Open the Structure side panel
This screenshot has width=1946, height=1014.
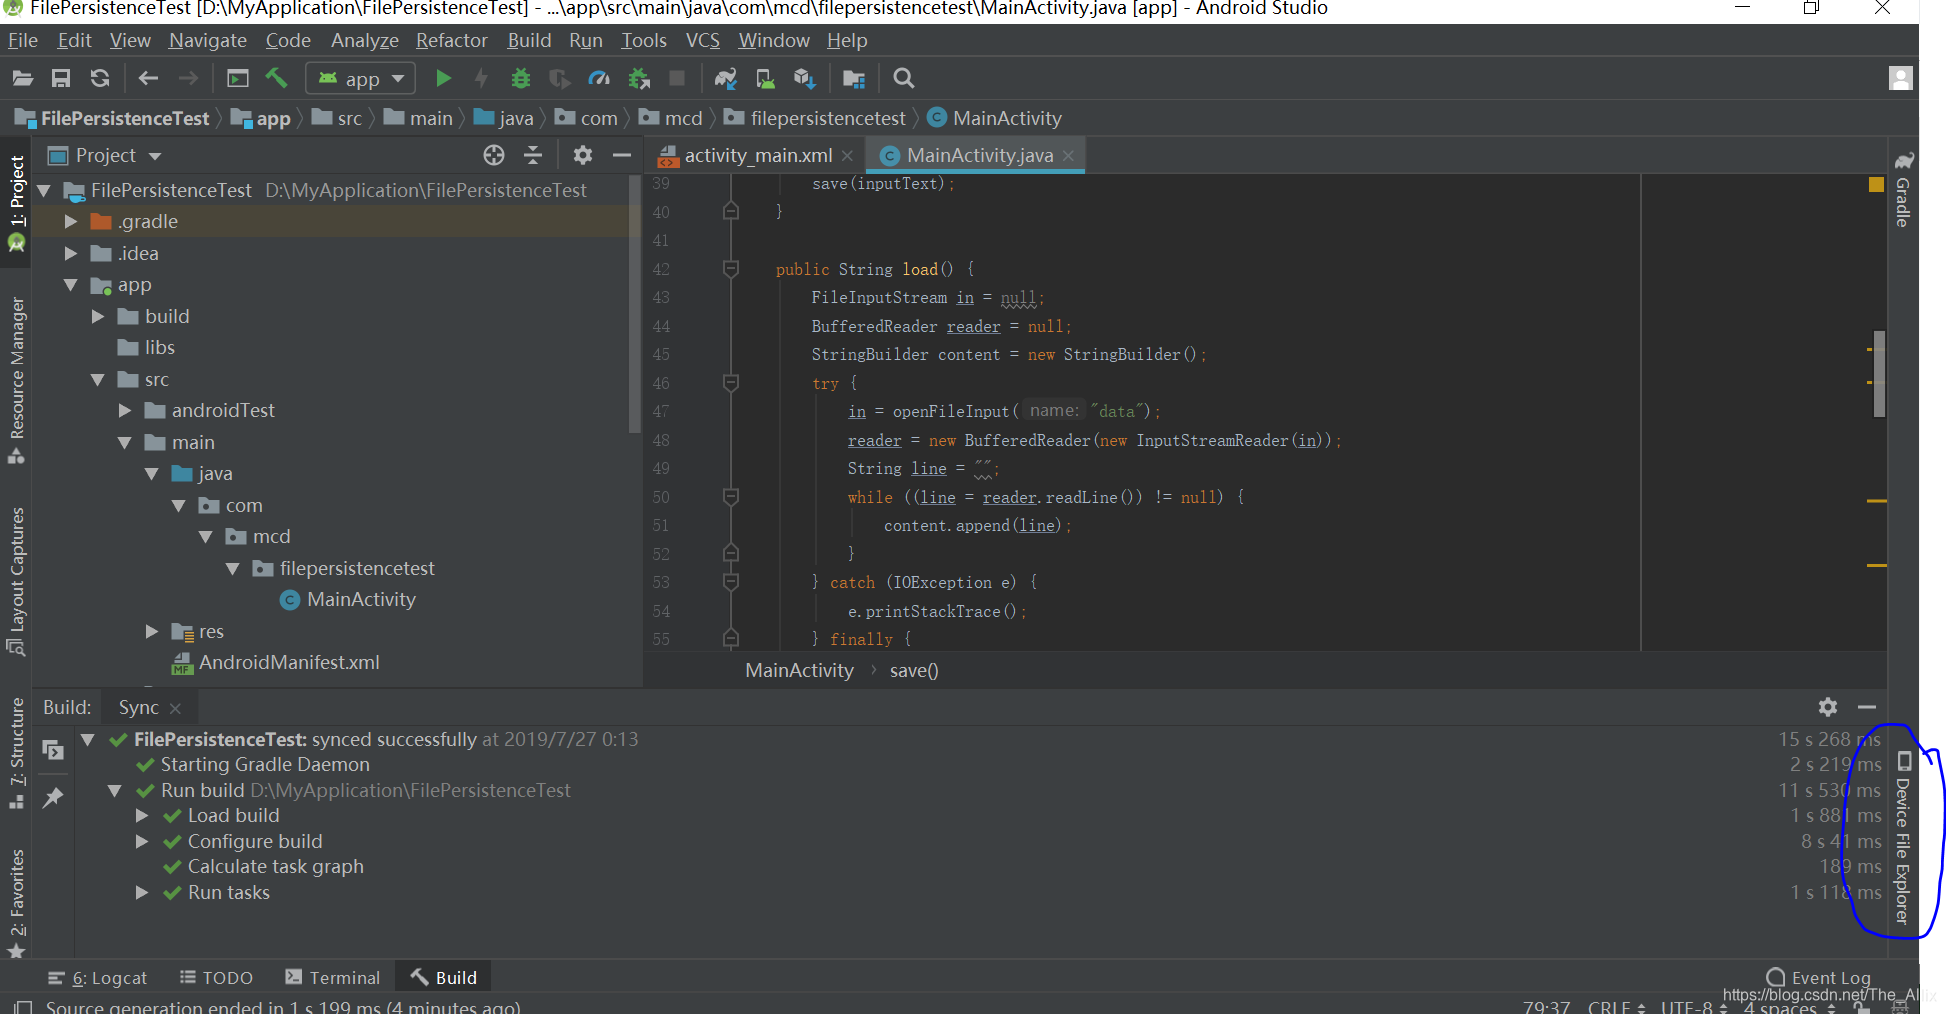16,755
